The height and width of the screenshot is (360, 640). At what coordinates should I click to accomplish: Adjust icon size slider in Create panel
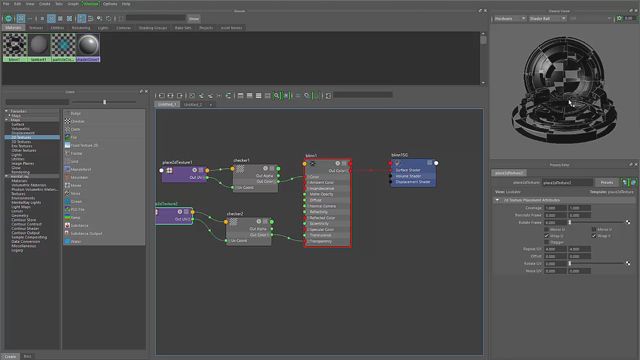click(104, 102)
